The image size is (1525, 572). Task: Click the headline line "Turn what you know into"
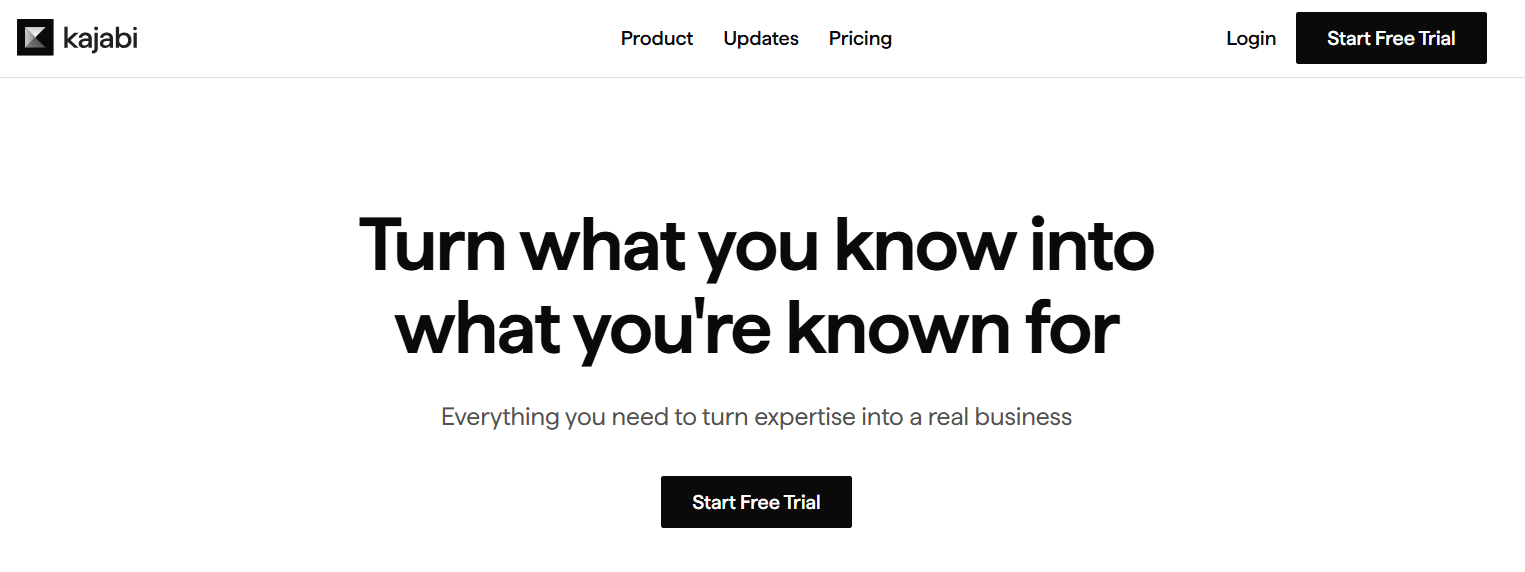(x=756, y=245)
